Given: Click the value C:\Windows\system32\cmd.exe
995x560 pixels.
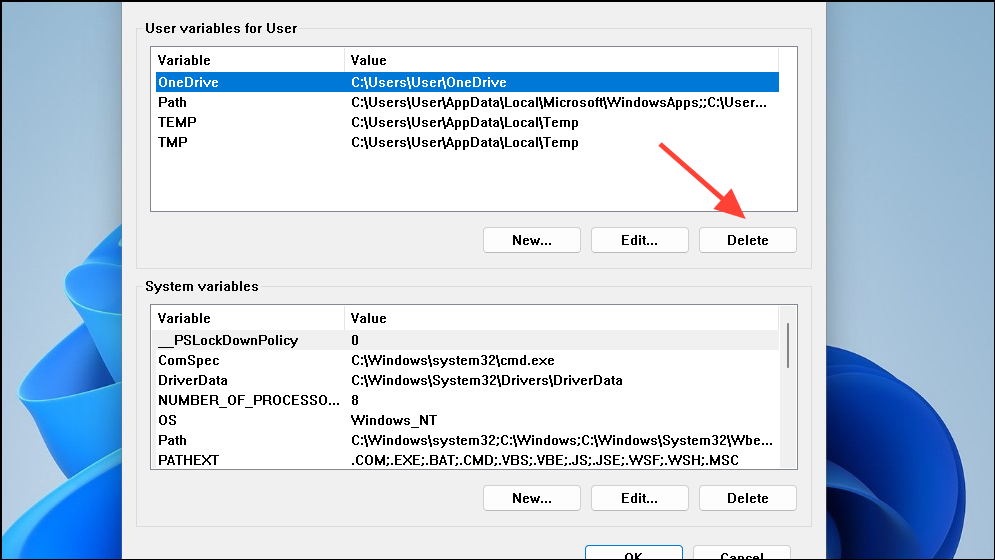Looking at the screenshot, I should (453, 360).
